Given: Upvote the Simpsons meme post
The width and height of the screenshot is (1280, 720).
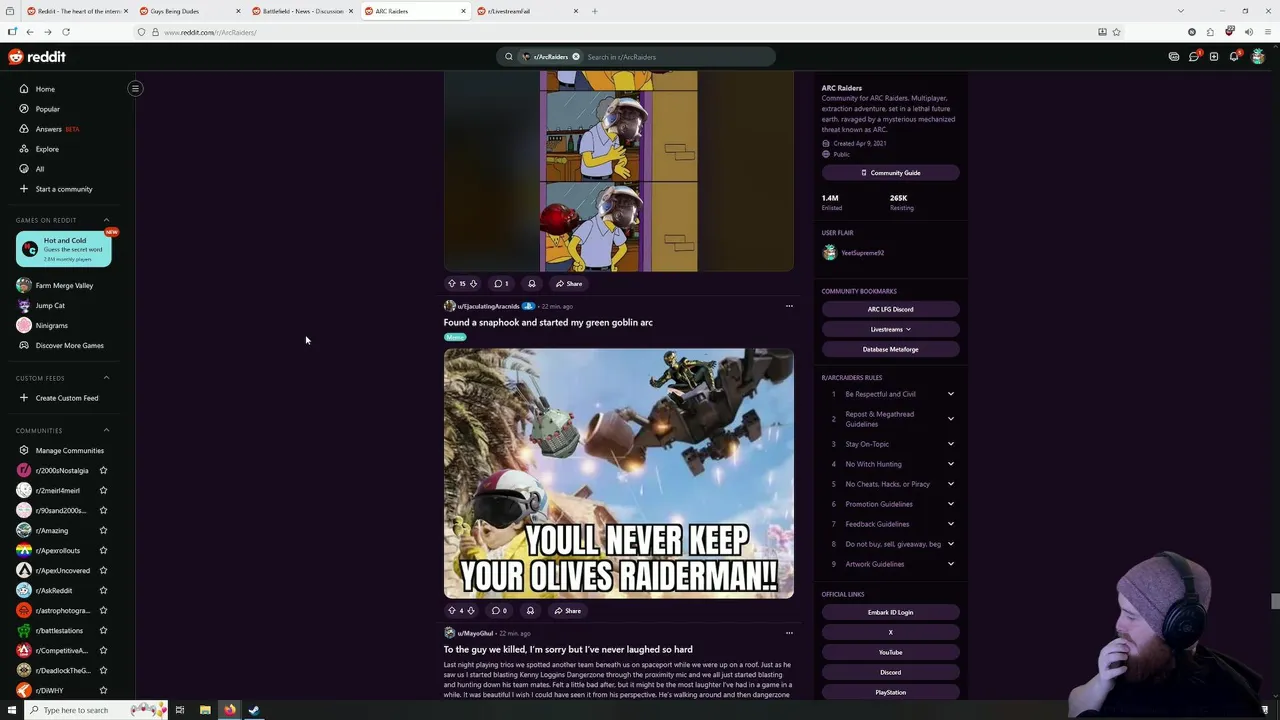Looking at the screenshot, I should (x=451, y=284).
